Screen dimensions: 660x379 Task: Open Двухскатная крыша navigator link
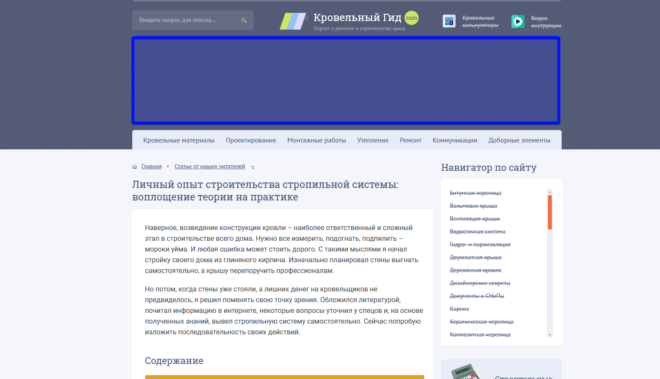tap(476, 257)
